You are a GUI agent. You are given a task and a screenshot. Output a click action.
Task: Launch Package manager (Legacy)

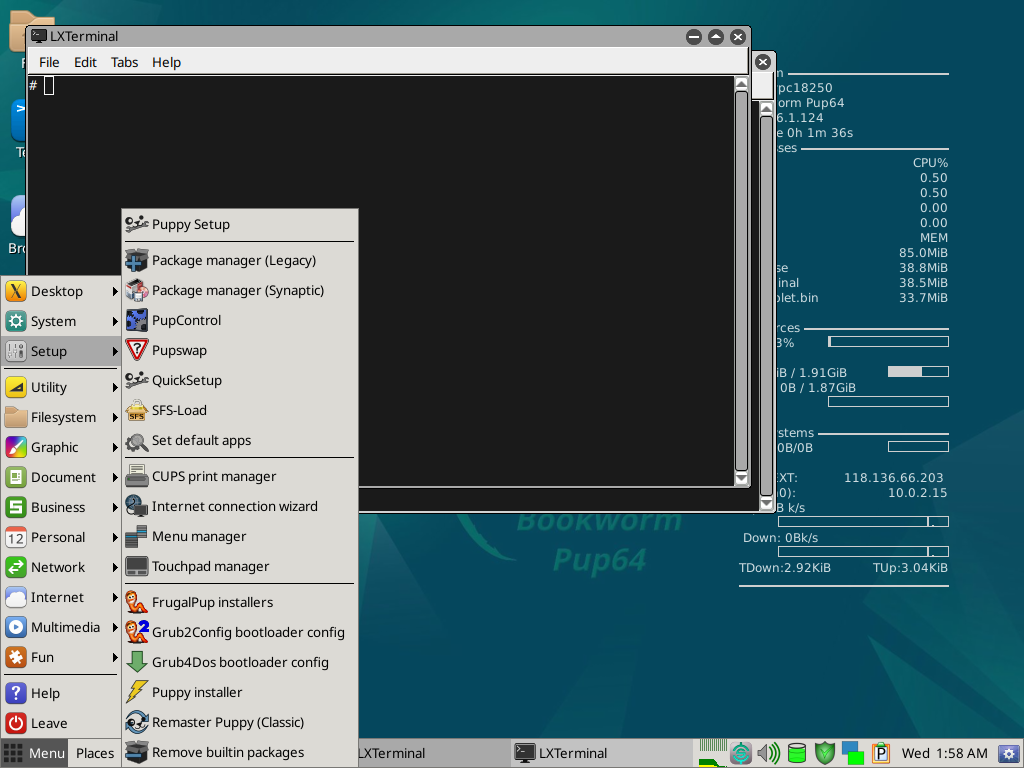[x=240, y=260]
